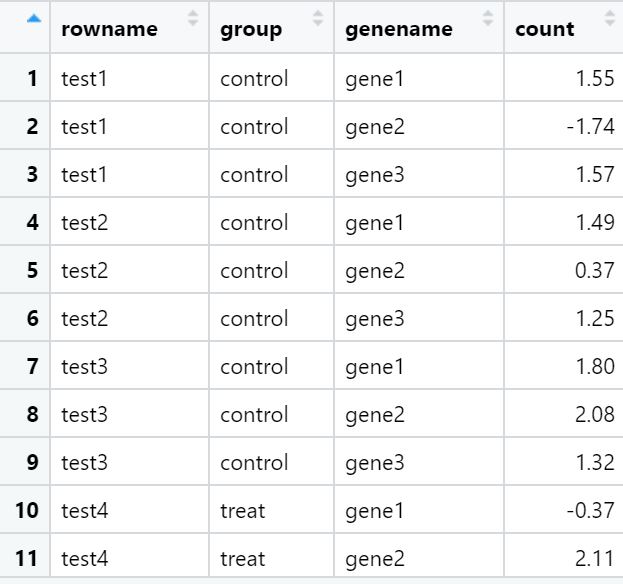Viewport: 623px width, 584px height.
Task: Select the count value -1.74
Action: point(594,126)
